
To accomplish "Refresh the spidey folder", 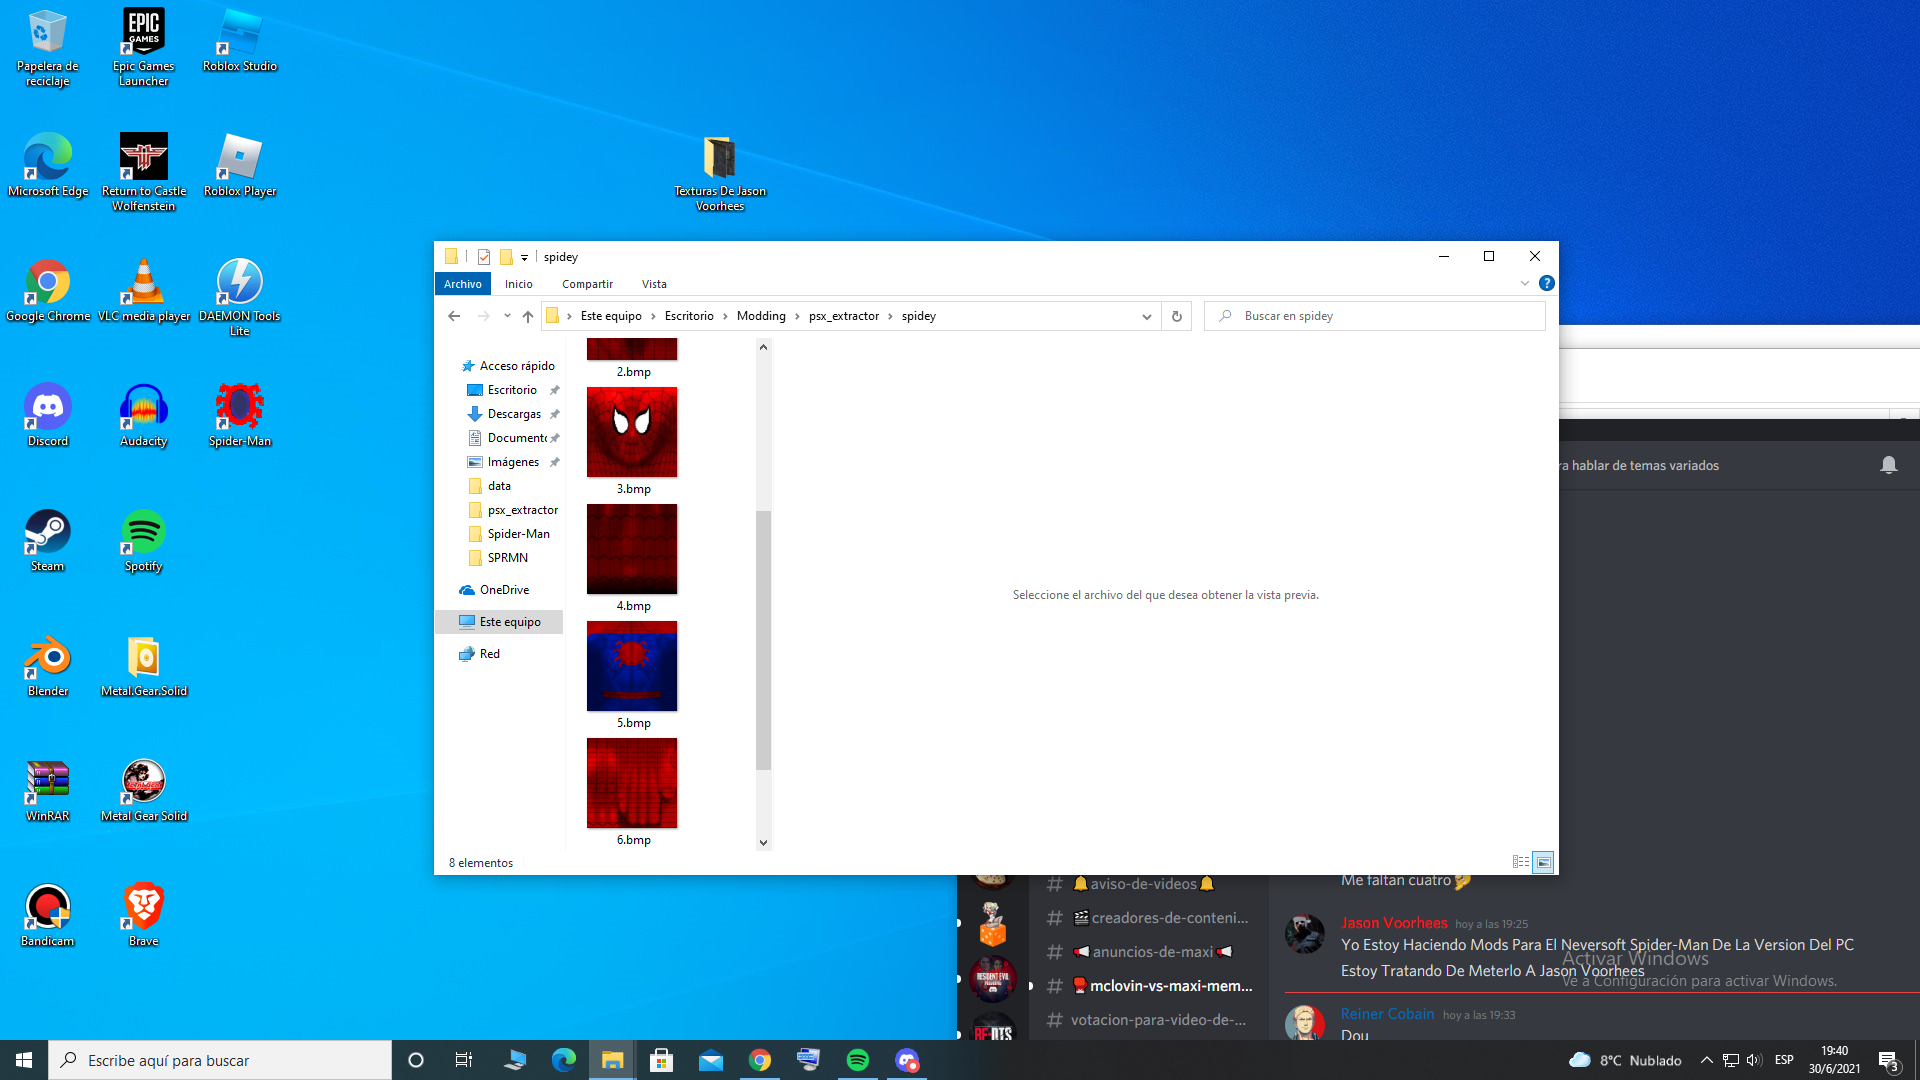I will (1176, 316).
